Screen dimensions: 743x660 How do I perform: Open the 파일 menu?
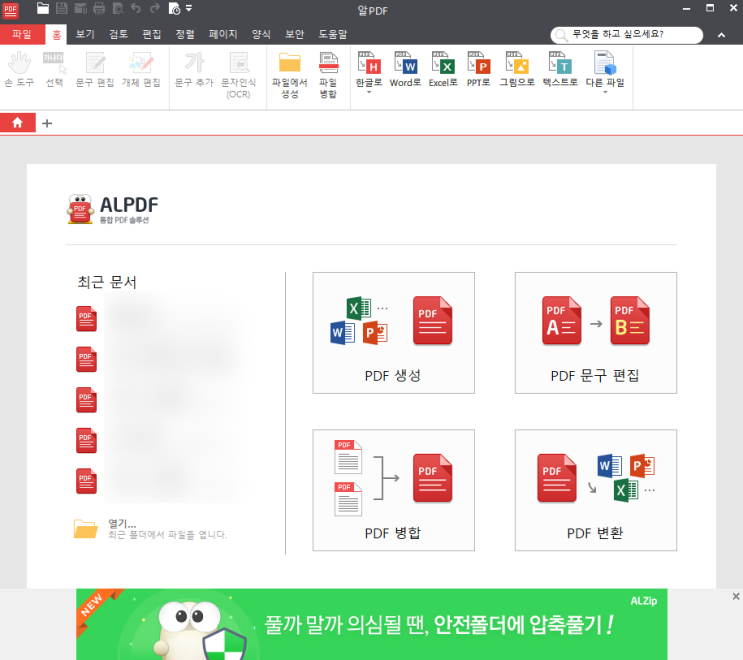[x=21, y=34]
